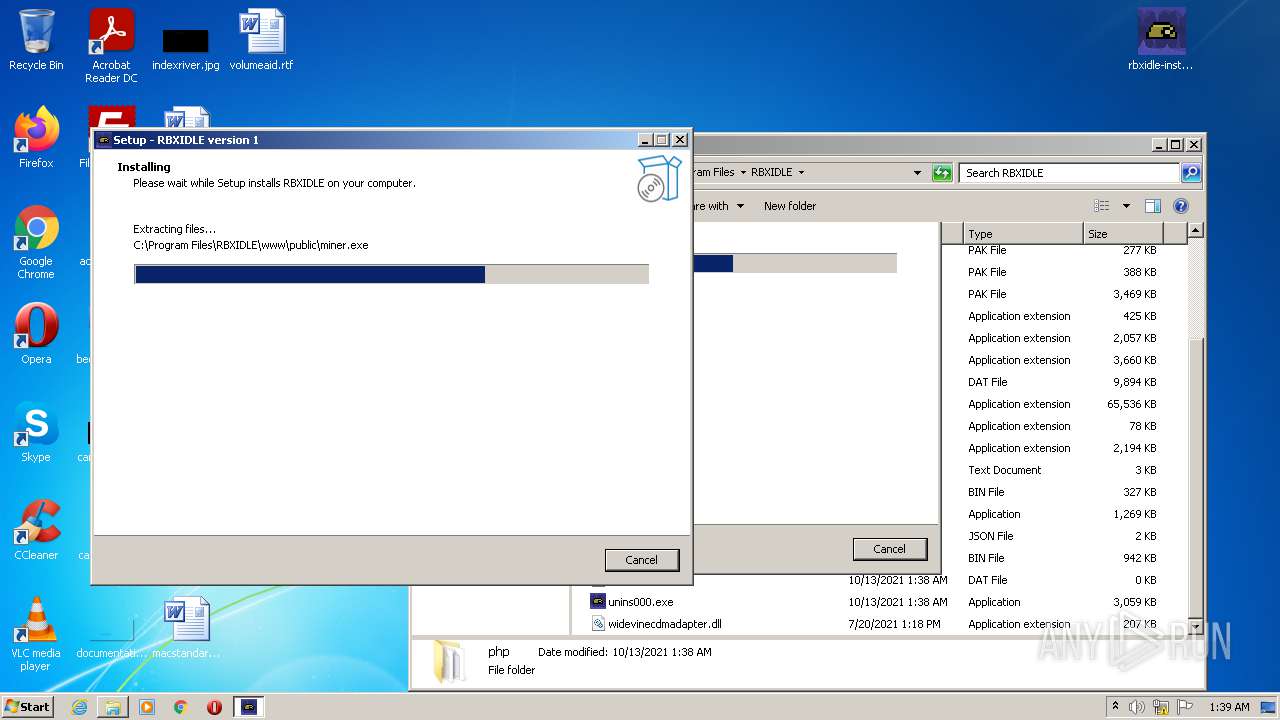Click the Start button

click(28, 706)
